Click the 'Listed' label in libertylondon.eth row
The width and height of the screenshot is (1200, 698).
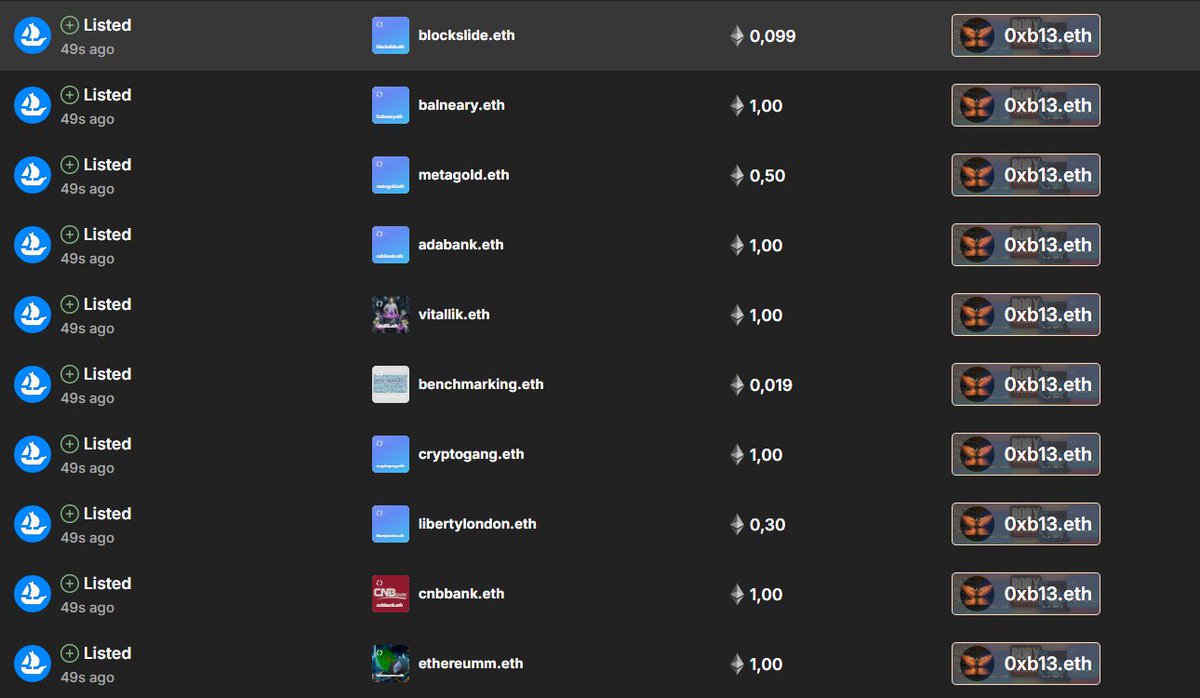click(107, 513)
